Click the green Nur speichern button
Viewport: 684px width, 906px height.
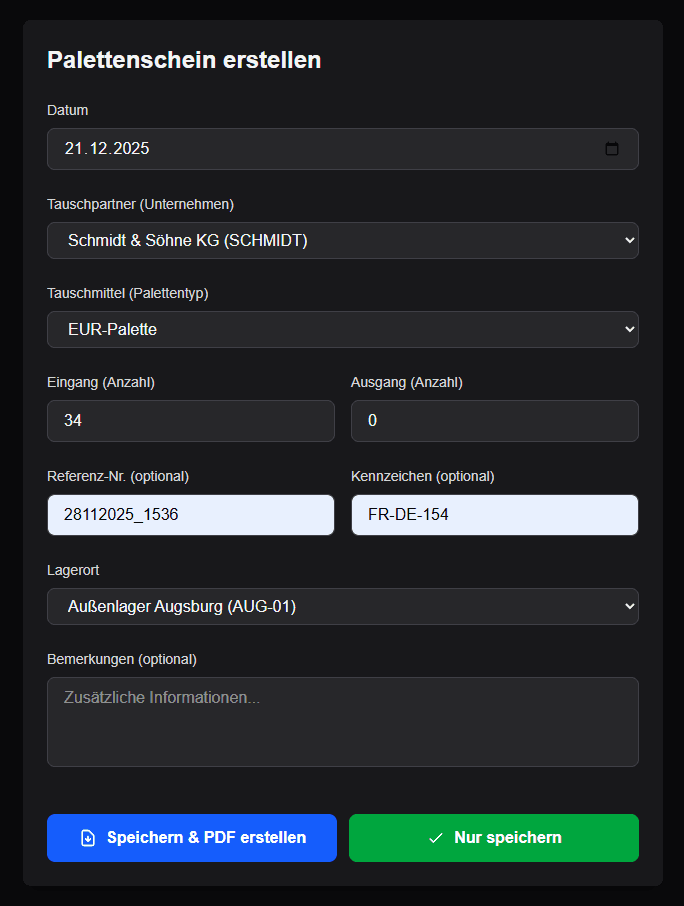pos(493,838)
